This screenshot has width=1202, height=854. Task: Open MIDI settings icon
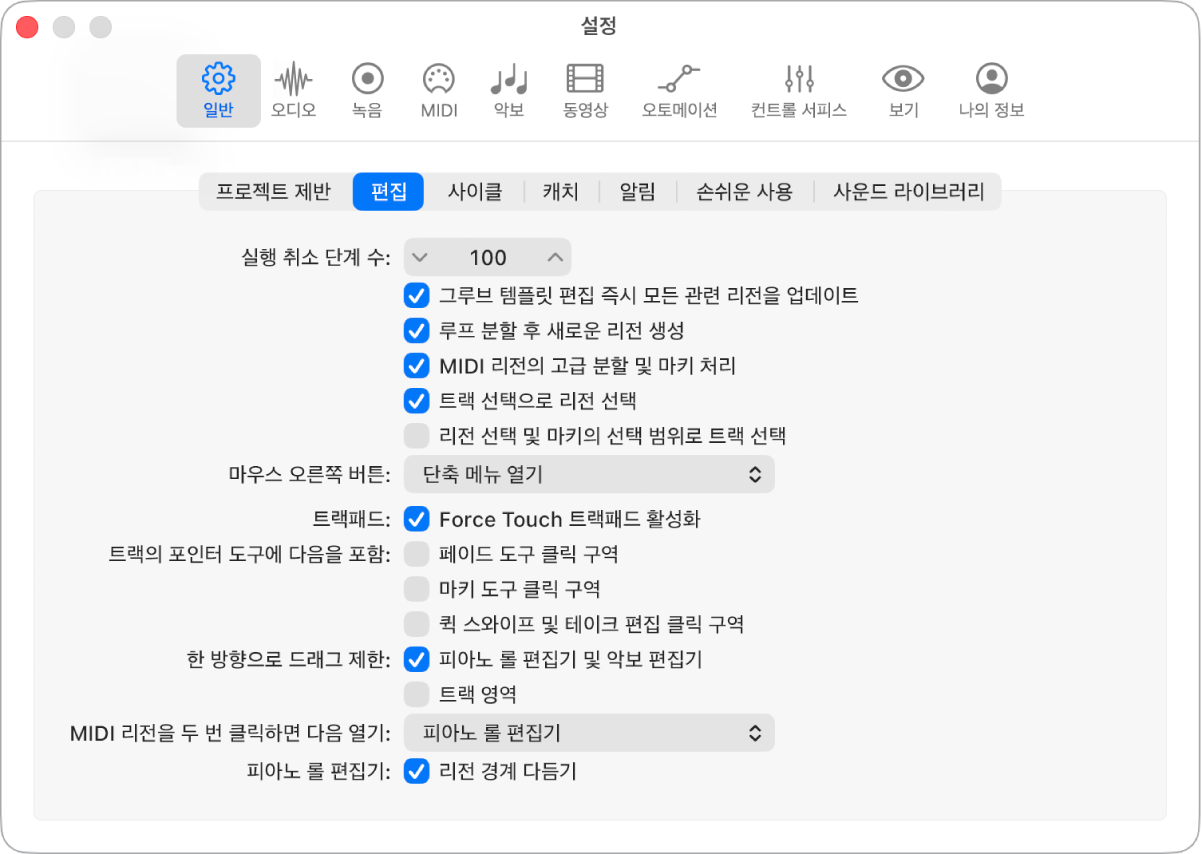[437, 90]
